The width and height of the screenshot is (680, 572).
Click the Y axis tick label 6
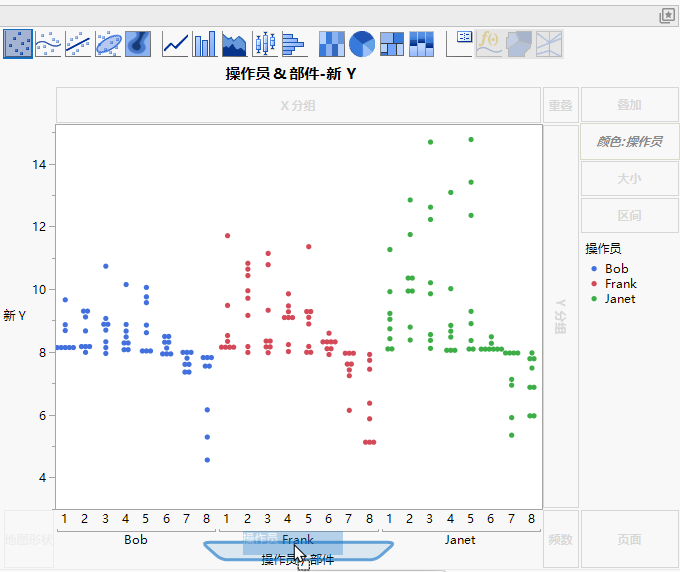tap(42, 415)
